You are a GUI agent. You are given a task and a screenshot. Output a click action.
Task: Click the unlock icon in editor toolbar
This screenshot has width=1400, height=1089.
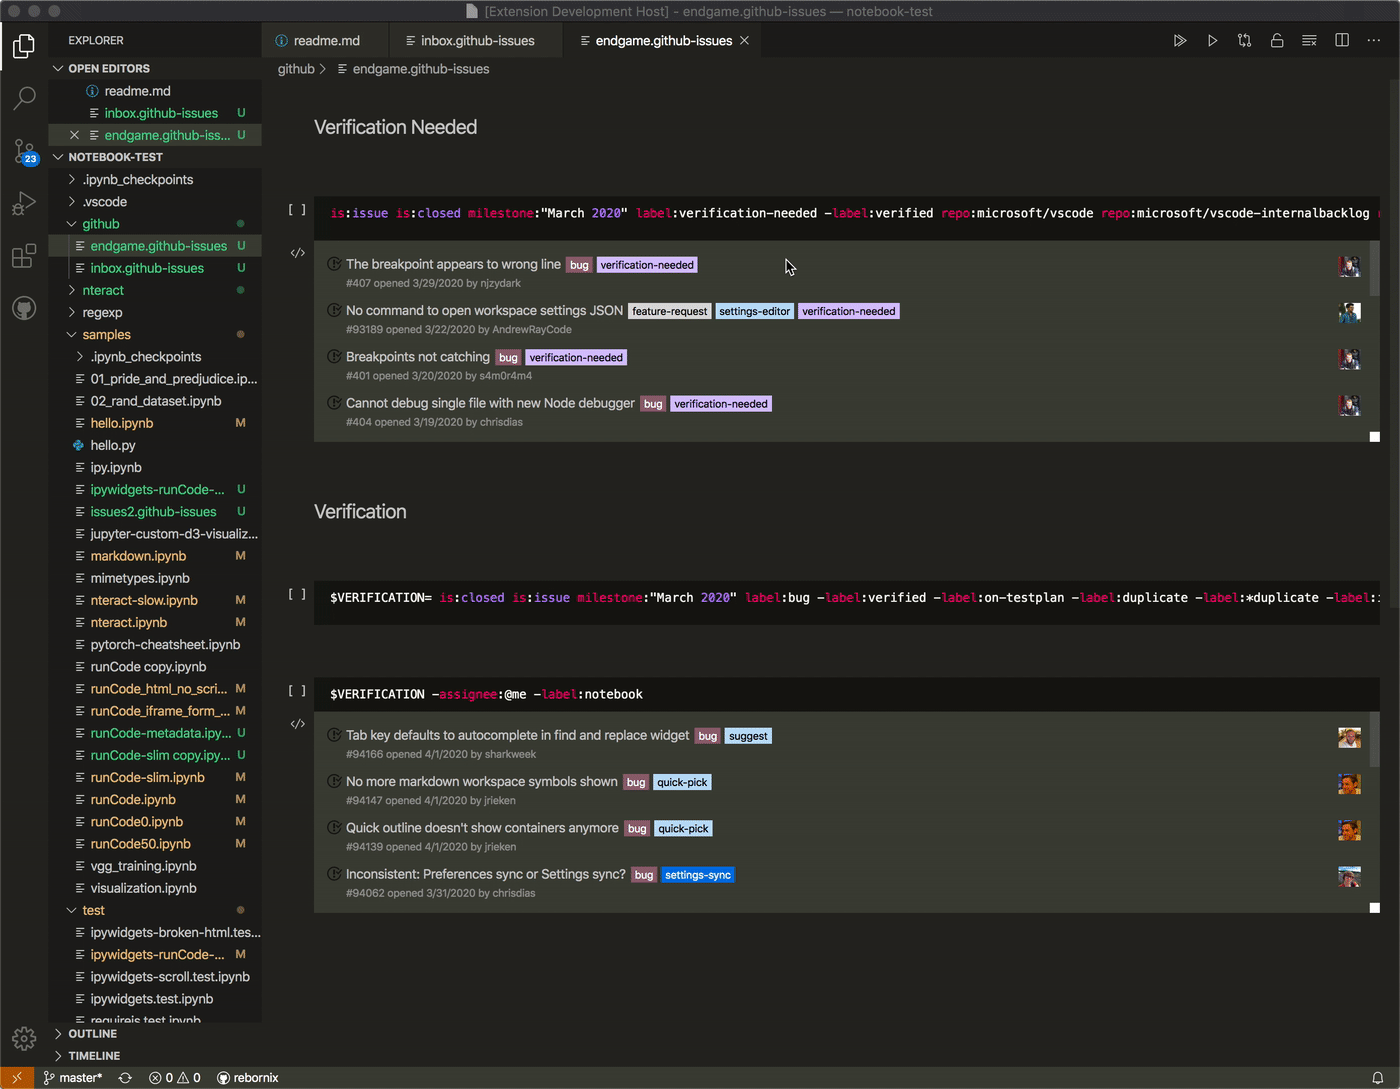click(x=1277, y=41)
